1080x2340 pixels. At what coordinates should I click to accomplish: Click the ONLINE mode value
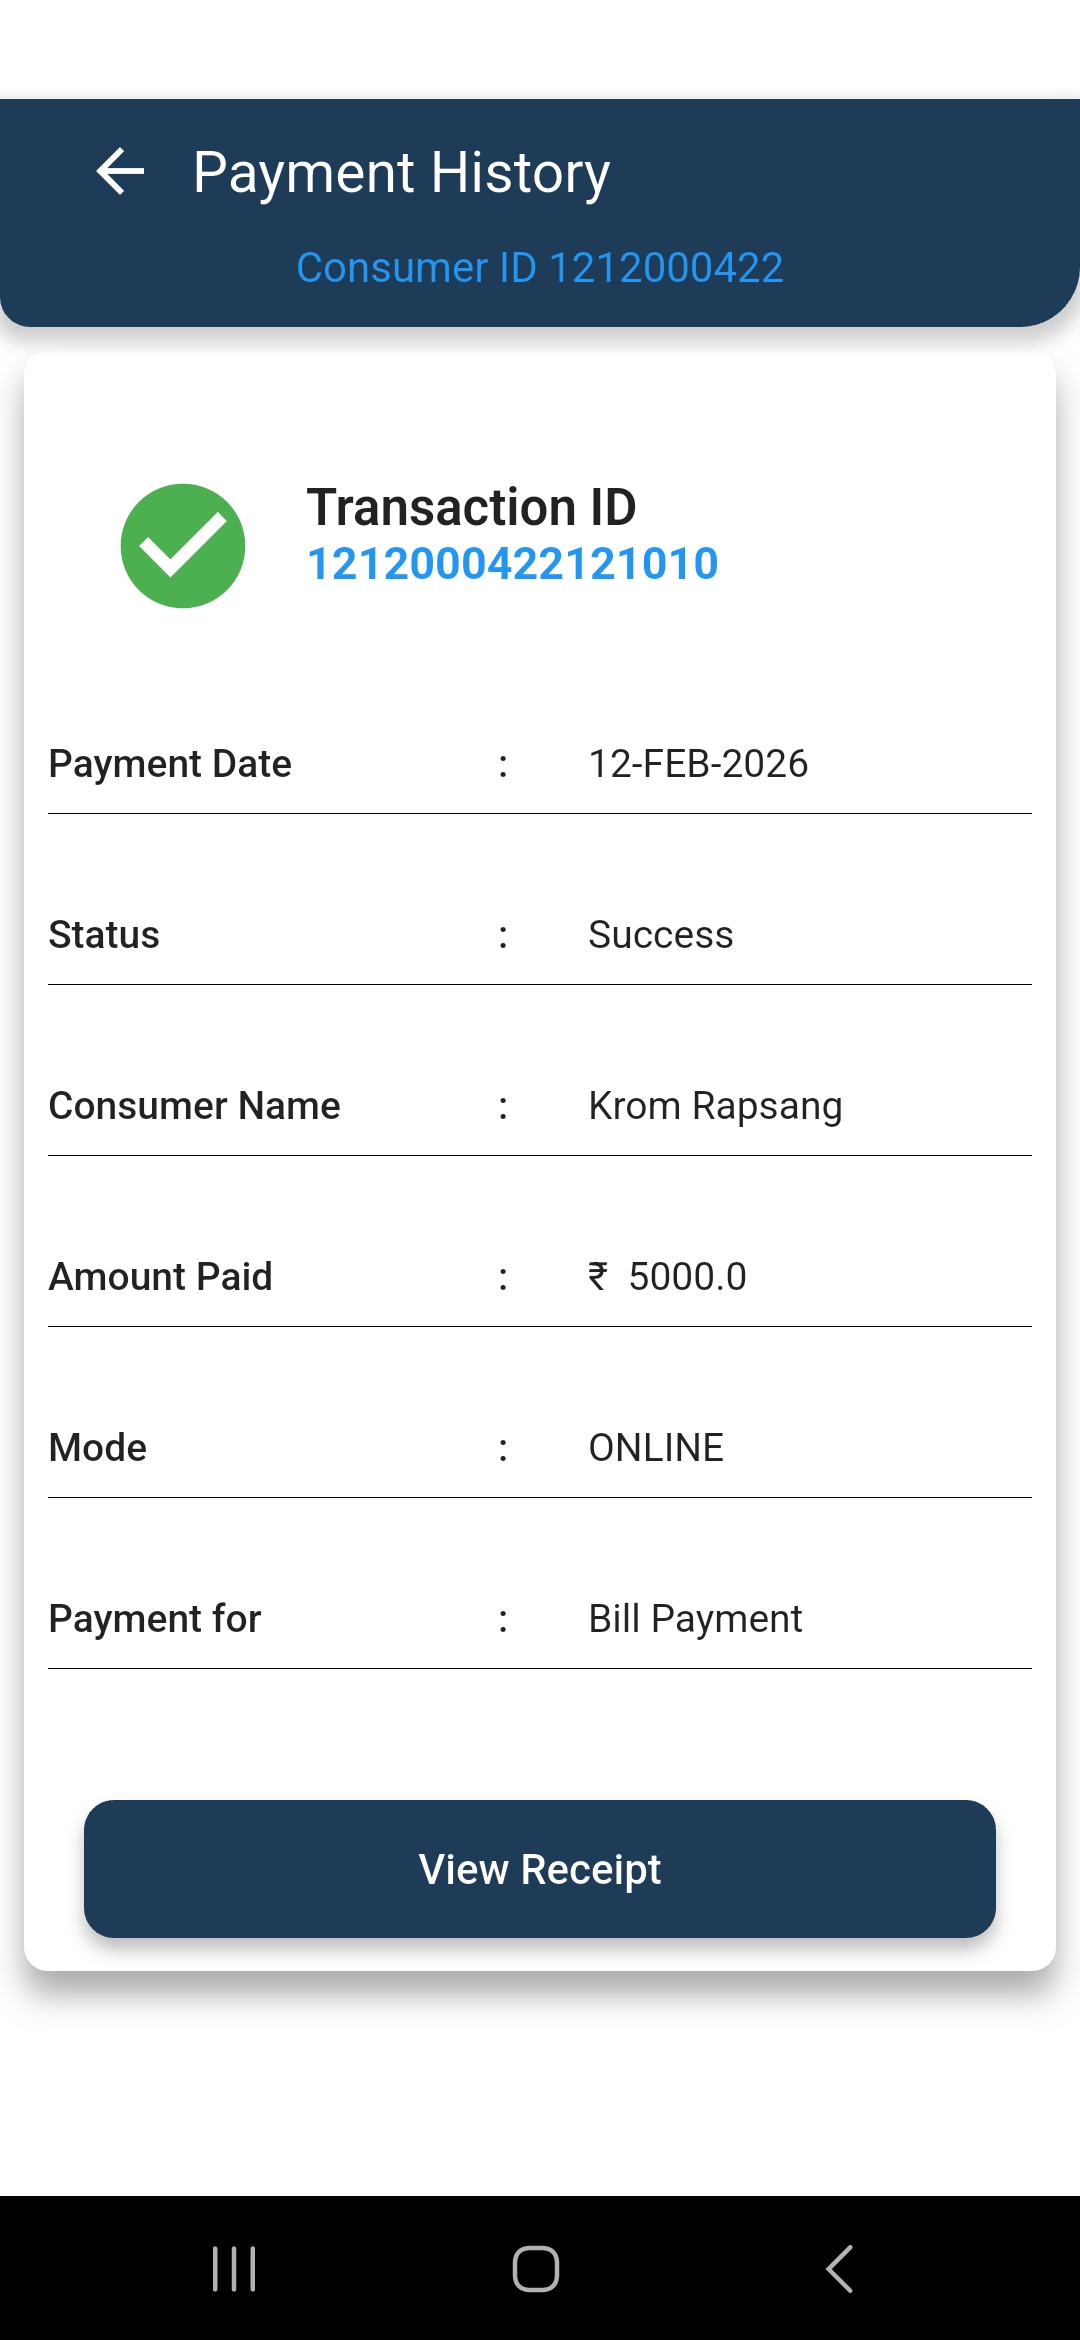tap(655, 1448)
